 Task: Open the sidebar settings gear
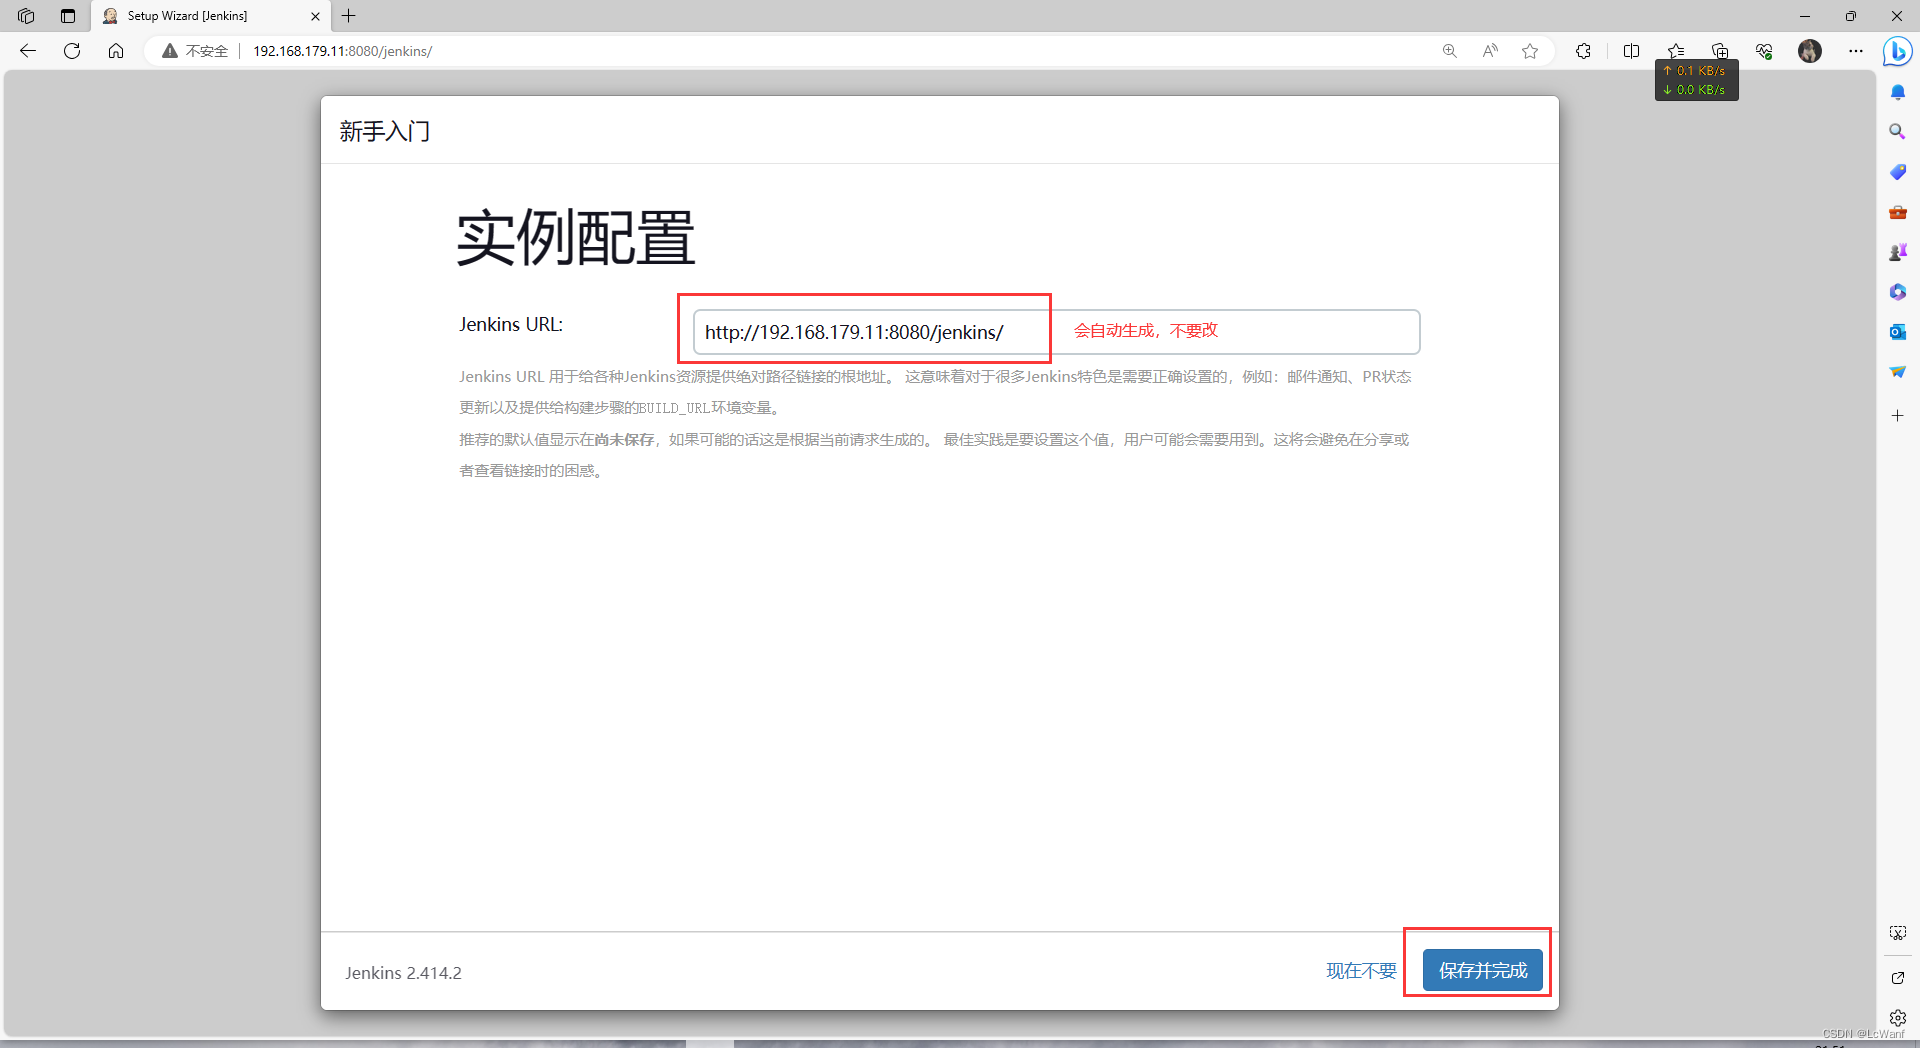coord(1898,1018)
